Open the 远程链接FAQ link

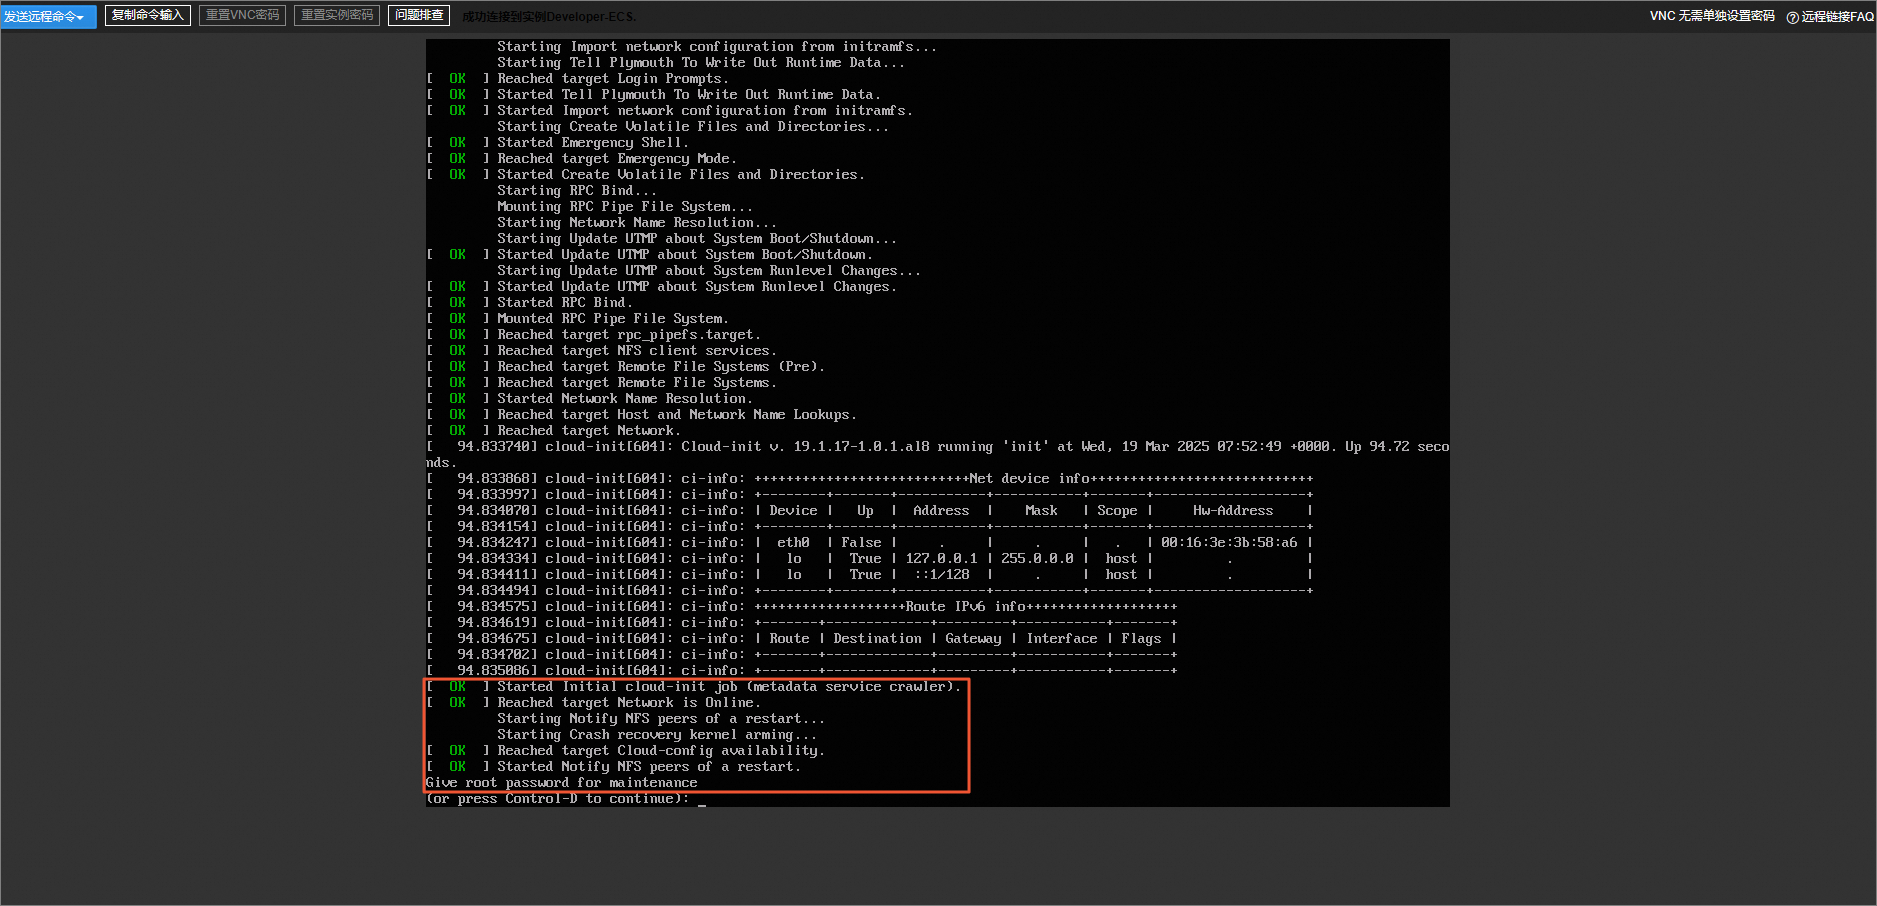tap(1838, 17)
